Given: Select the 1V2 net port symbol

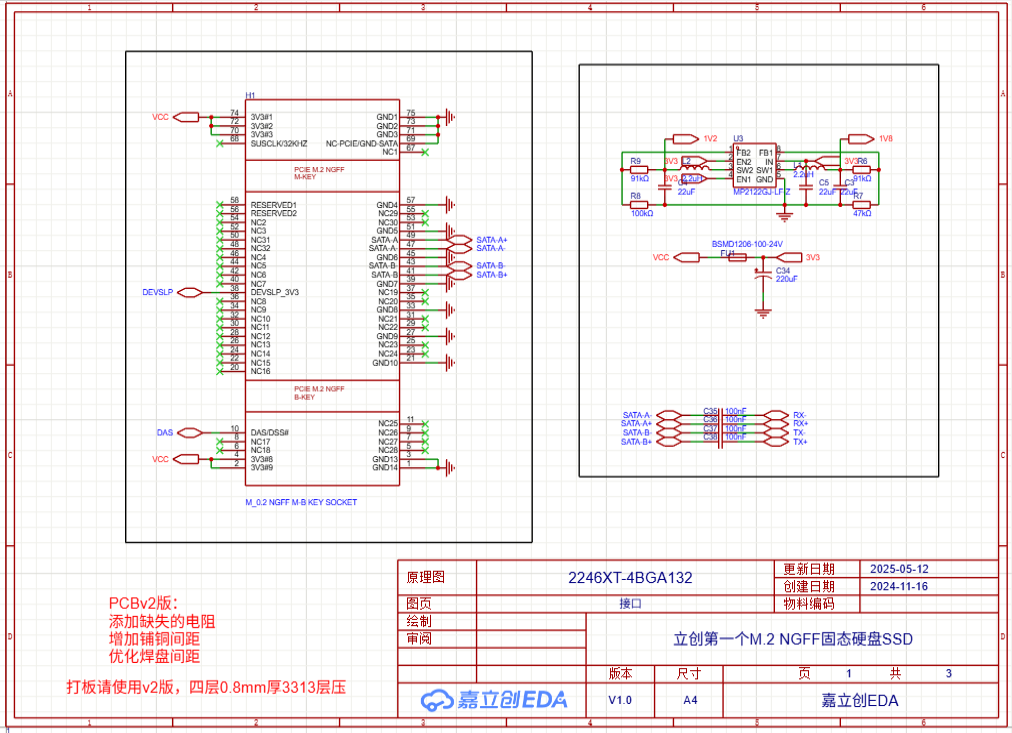Looking at the screenshot, I should point(686,138).
